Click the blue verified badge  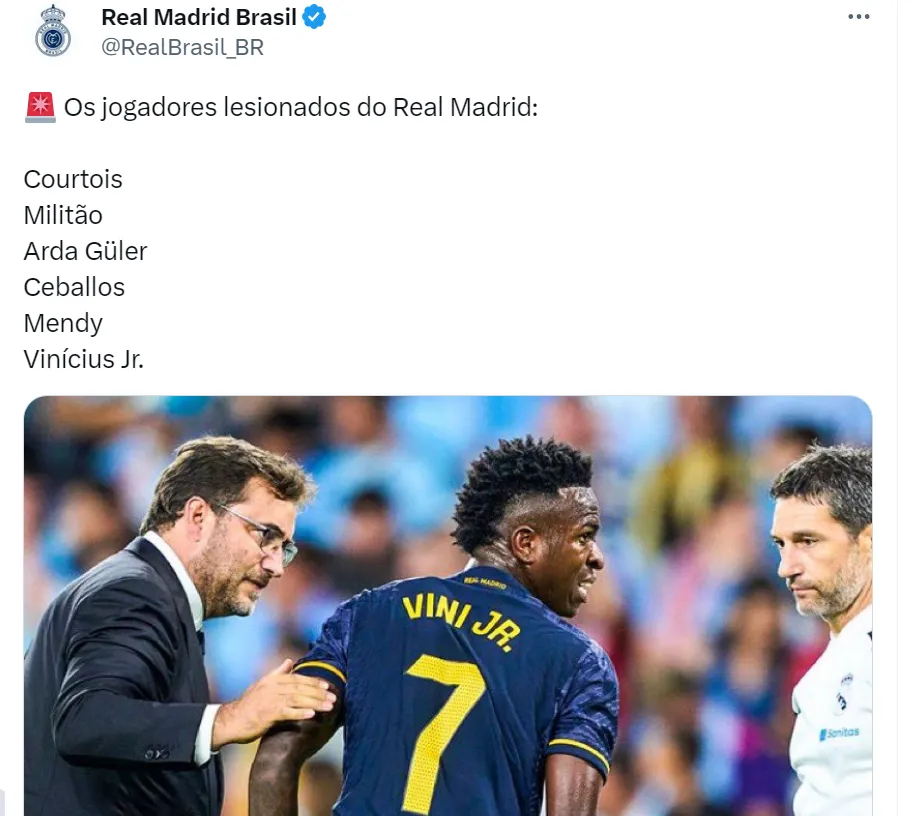point(314,17)
